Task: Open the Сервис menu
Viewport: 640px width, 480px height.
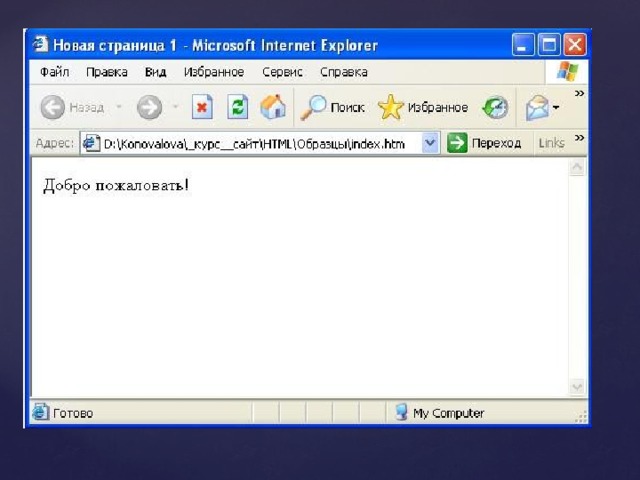Action: click(282, 72)
